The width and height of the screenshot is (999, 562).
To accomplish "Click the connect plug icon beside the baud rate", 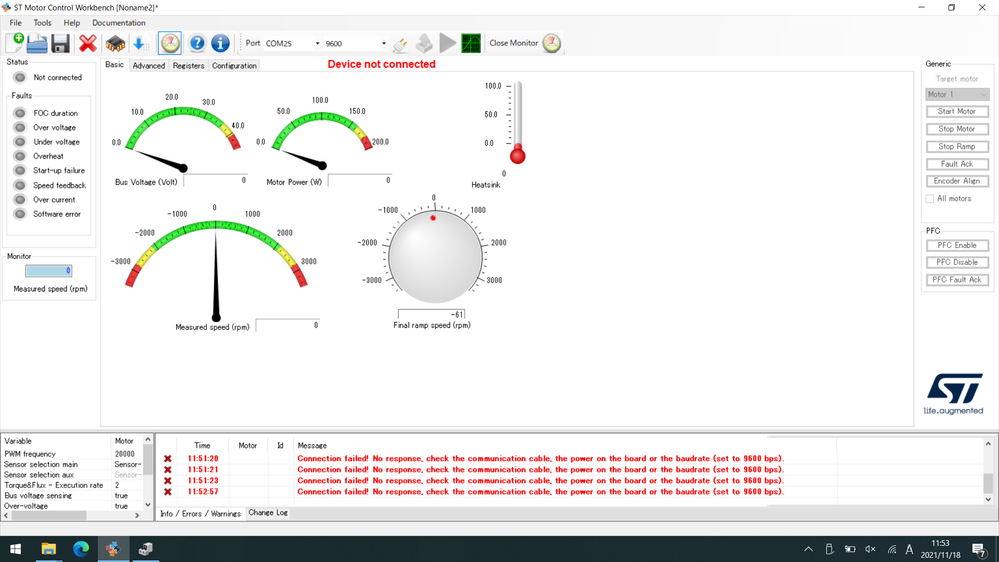I will pos(400,43).
